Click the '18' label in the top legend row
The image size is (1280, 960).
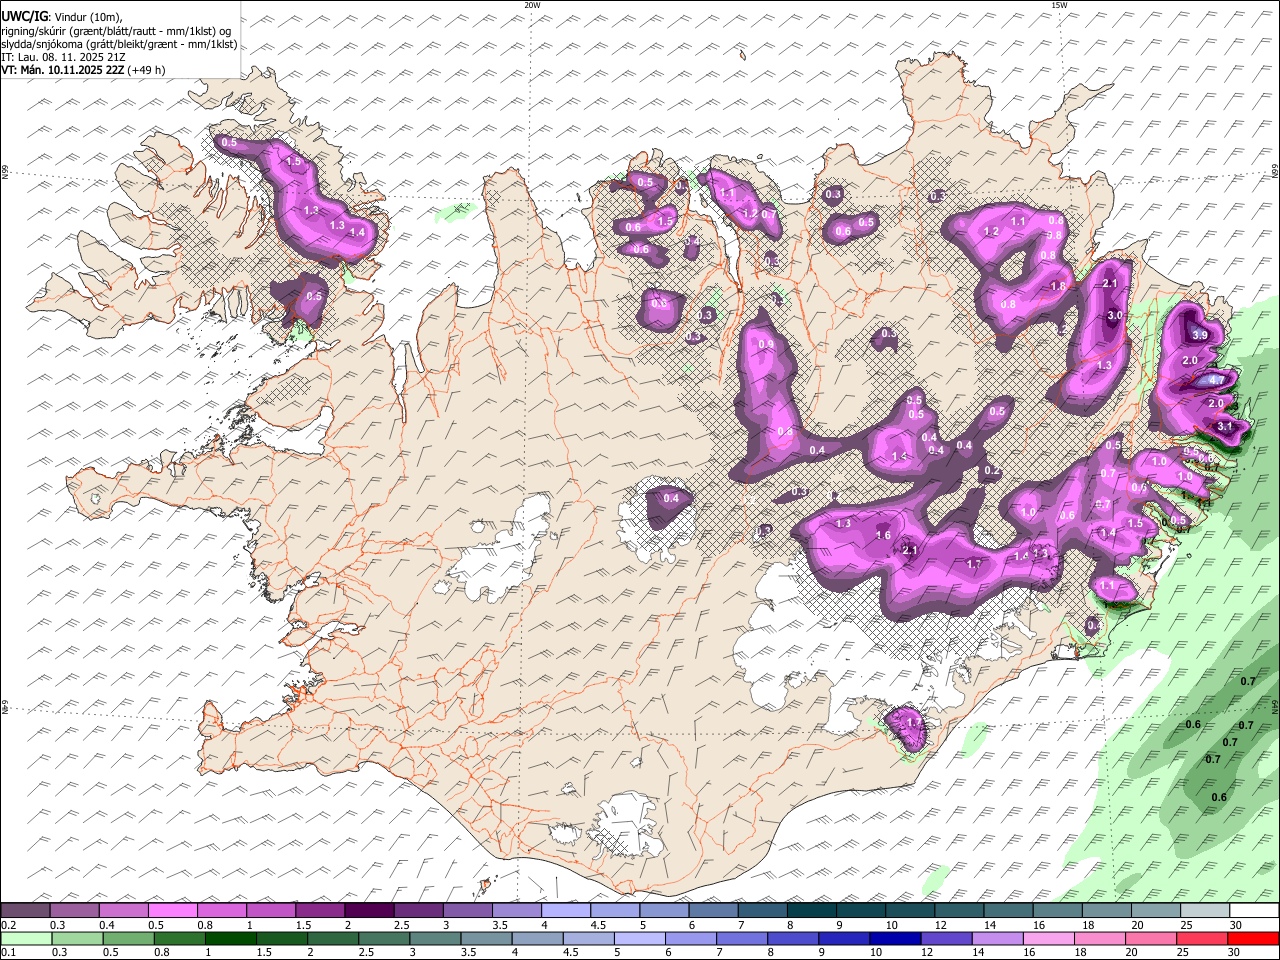coord(1088,925)
